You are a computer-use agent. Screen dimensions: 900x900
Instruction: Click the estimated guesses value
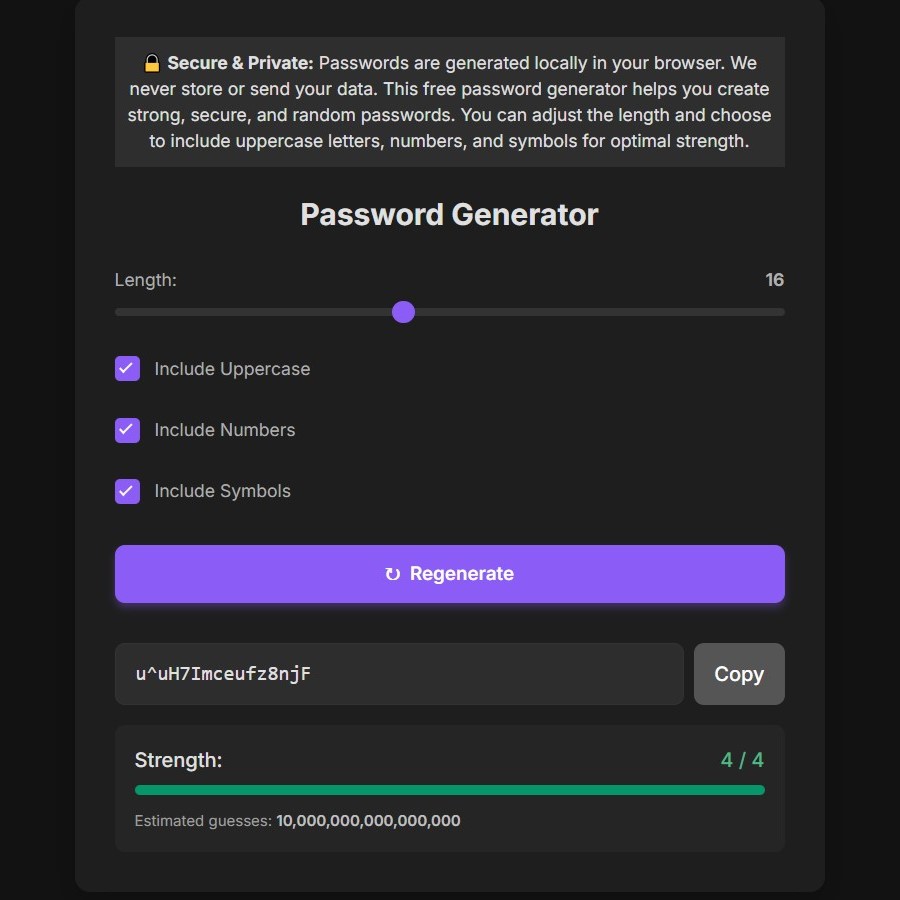pos(367,820)
